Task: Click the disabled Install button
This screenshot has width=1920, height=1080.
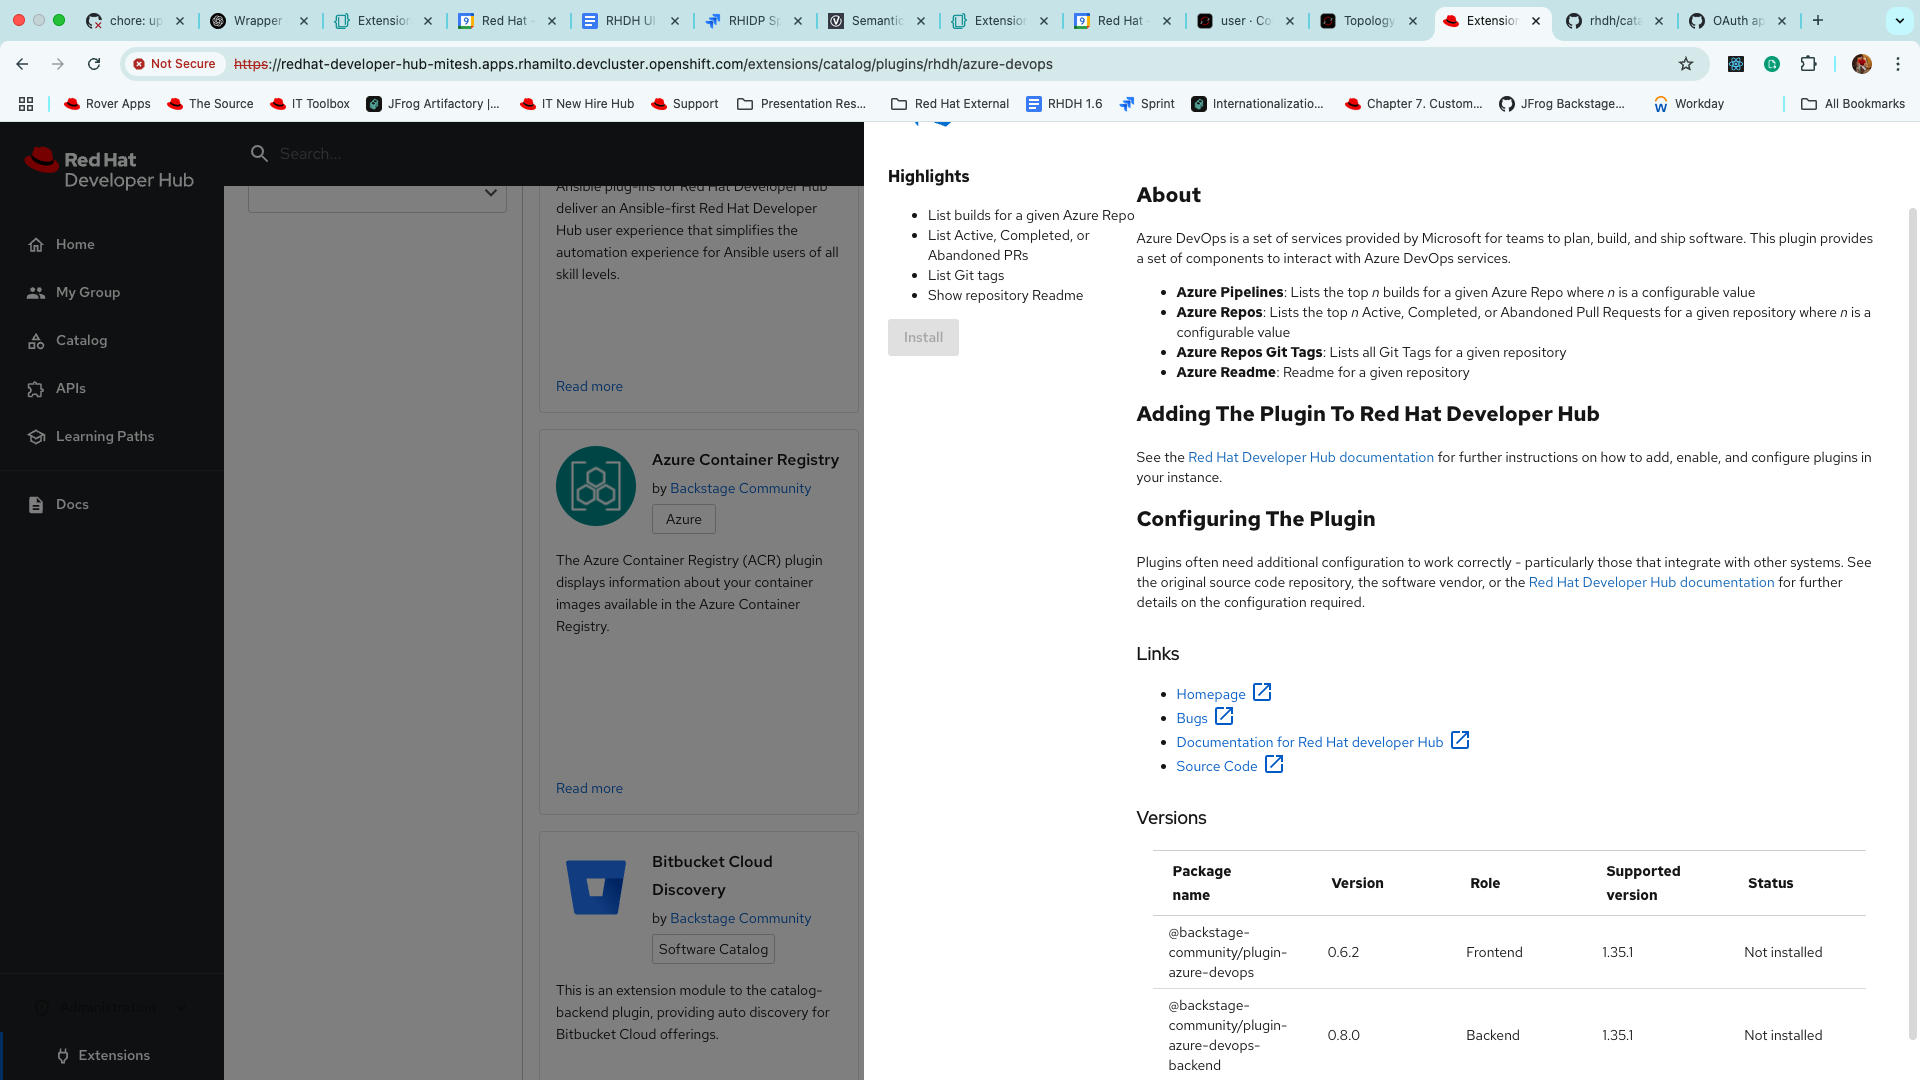Action: click(x=922, y=338)
